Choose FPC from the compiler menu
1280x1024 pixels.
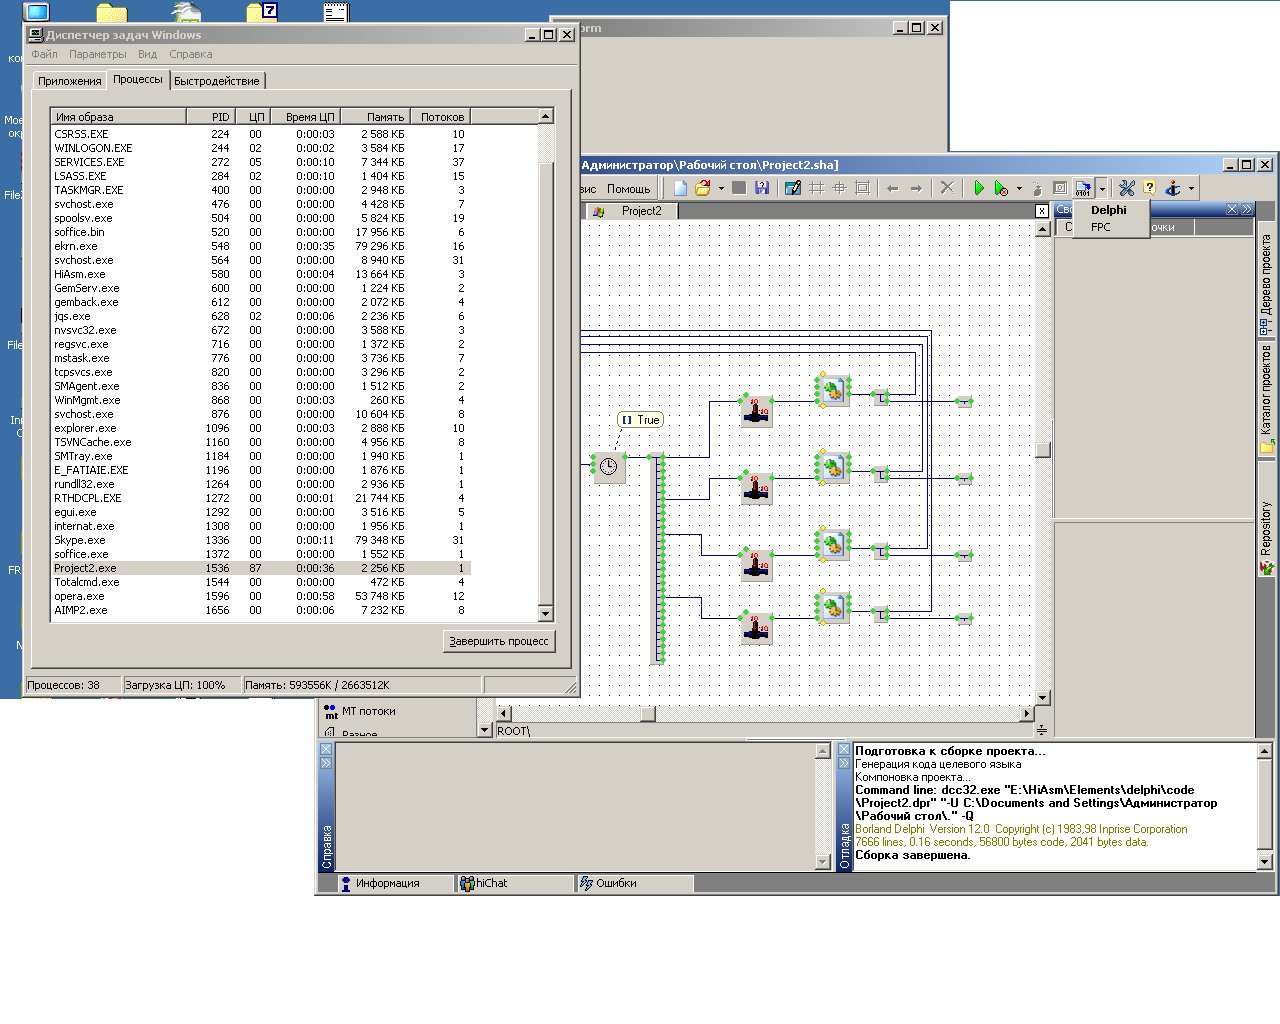(x=1101, y=227)
